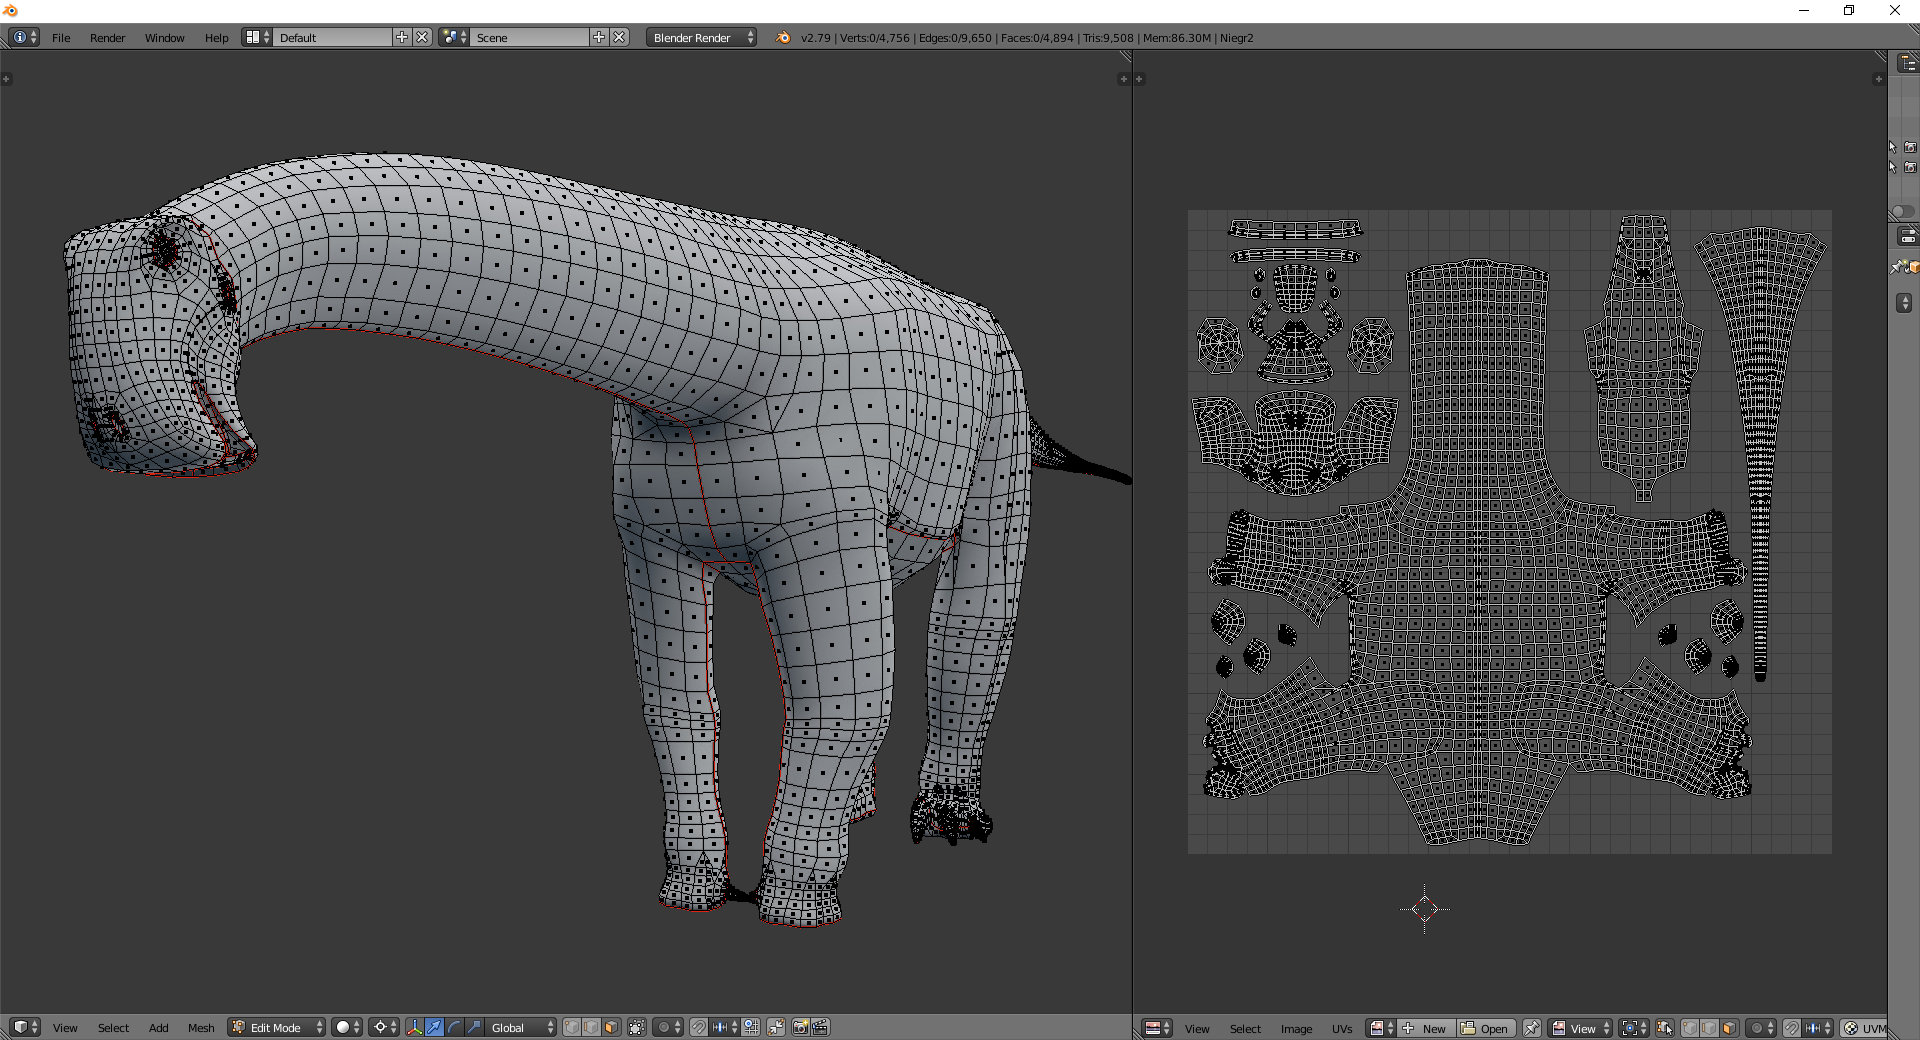Click the OpenGL render camera icon

[800, 1027]
